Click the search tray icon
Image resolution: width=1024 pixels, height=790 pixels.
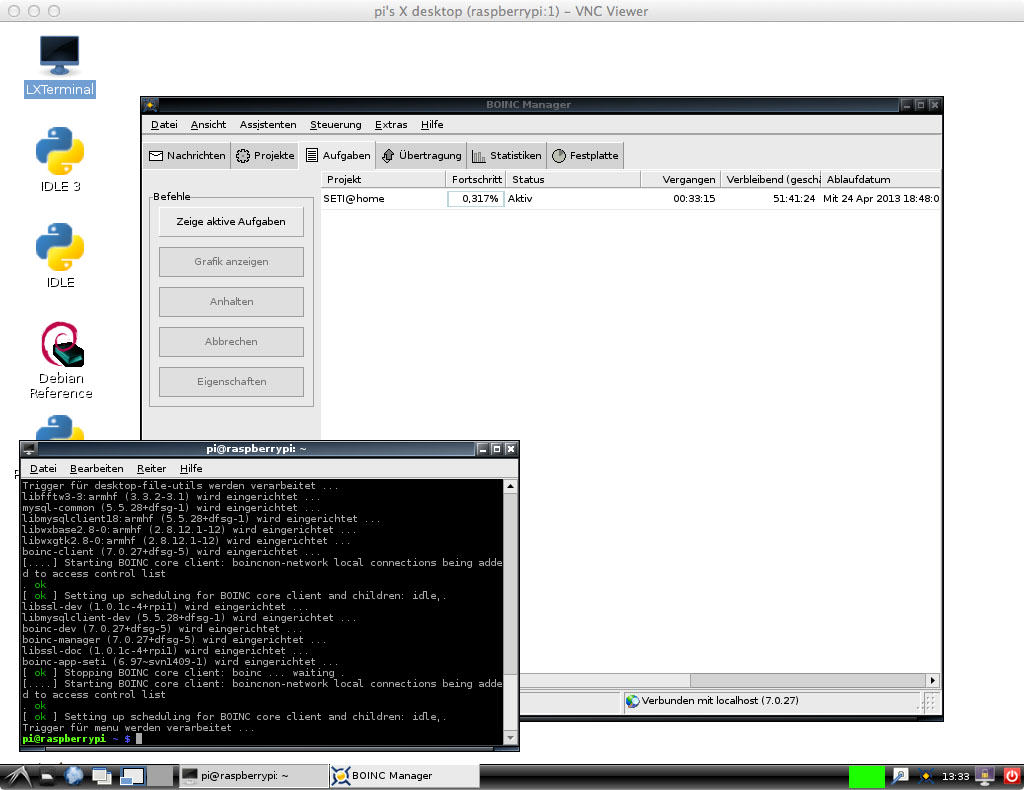[900, 776]
